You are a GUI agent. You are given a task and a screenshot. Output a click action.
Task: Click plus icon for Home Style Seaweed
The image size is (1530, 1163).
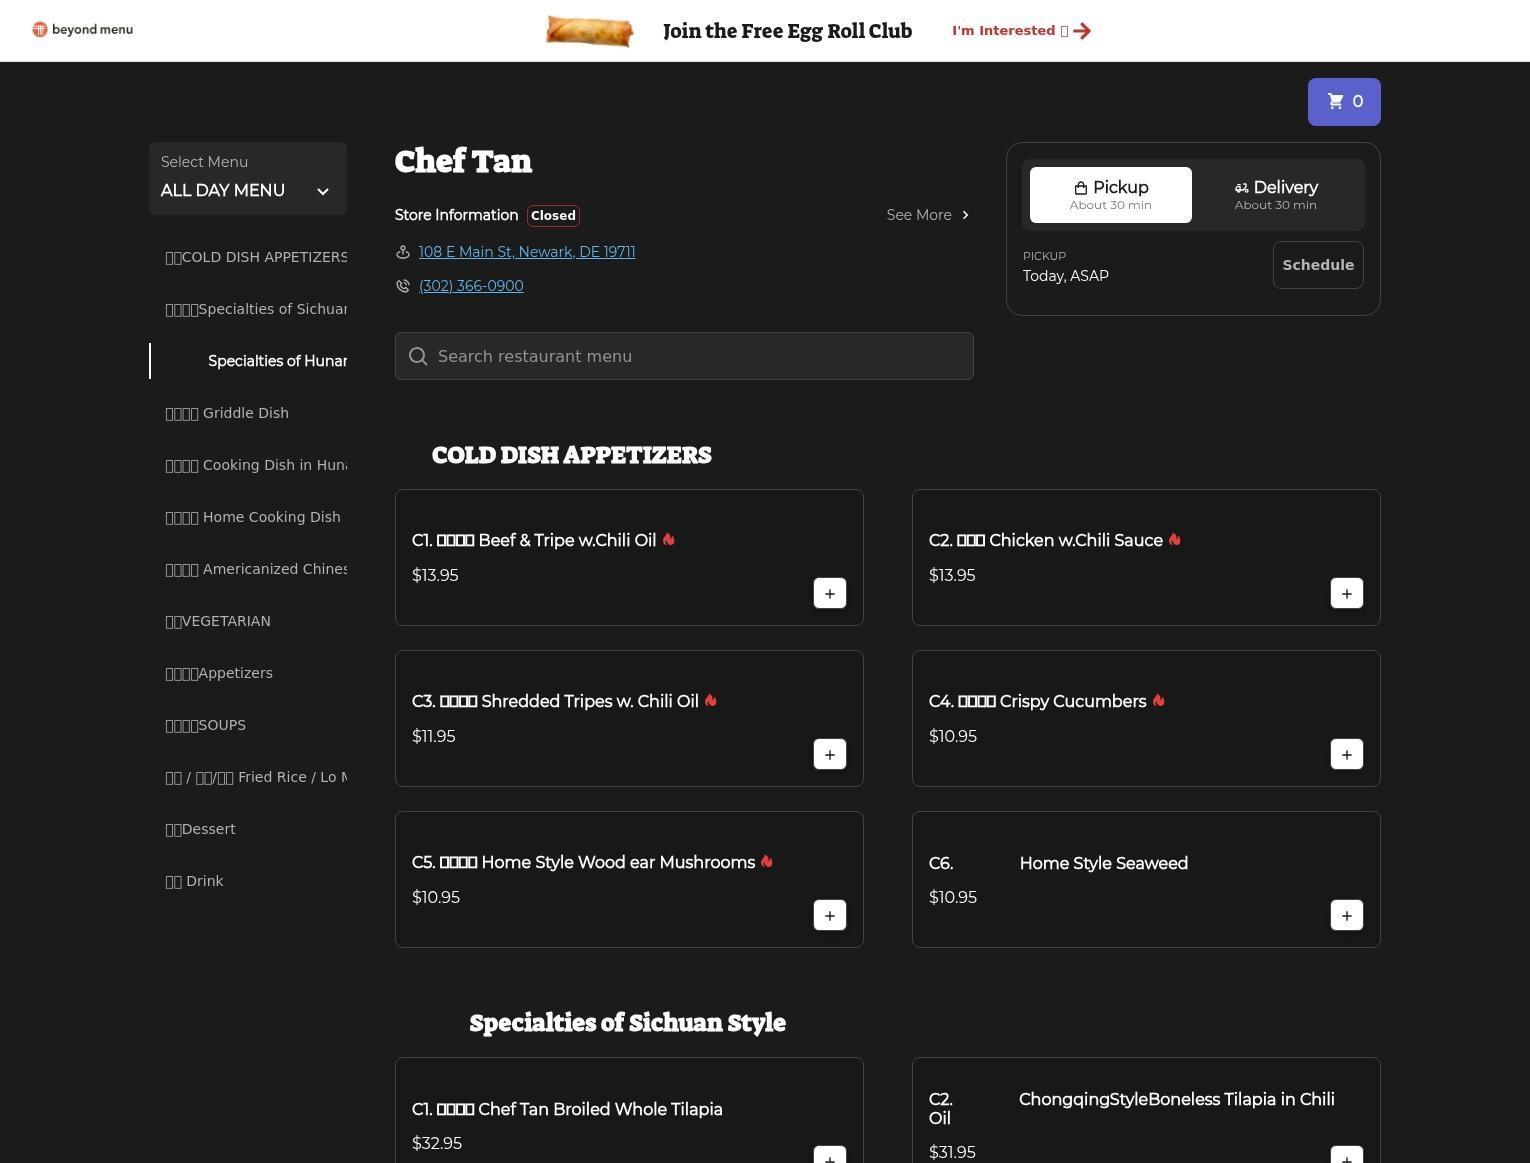click(1346, 915)
